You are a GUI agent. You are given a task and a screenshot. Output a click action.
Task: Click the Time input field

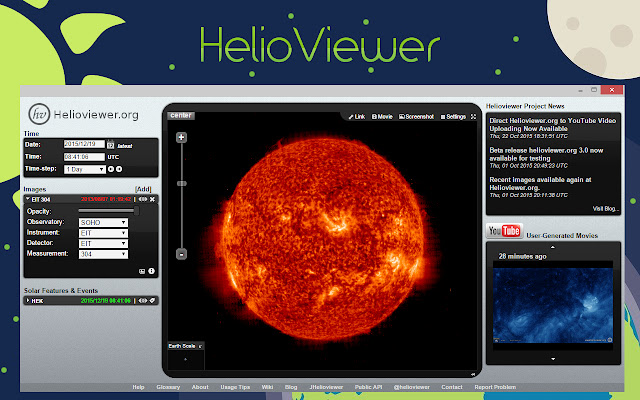point(84,157)
